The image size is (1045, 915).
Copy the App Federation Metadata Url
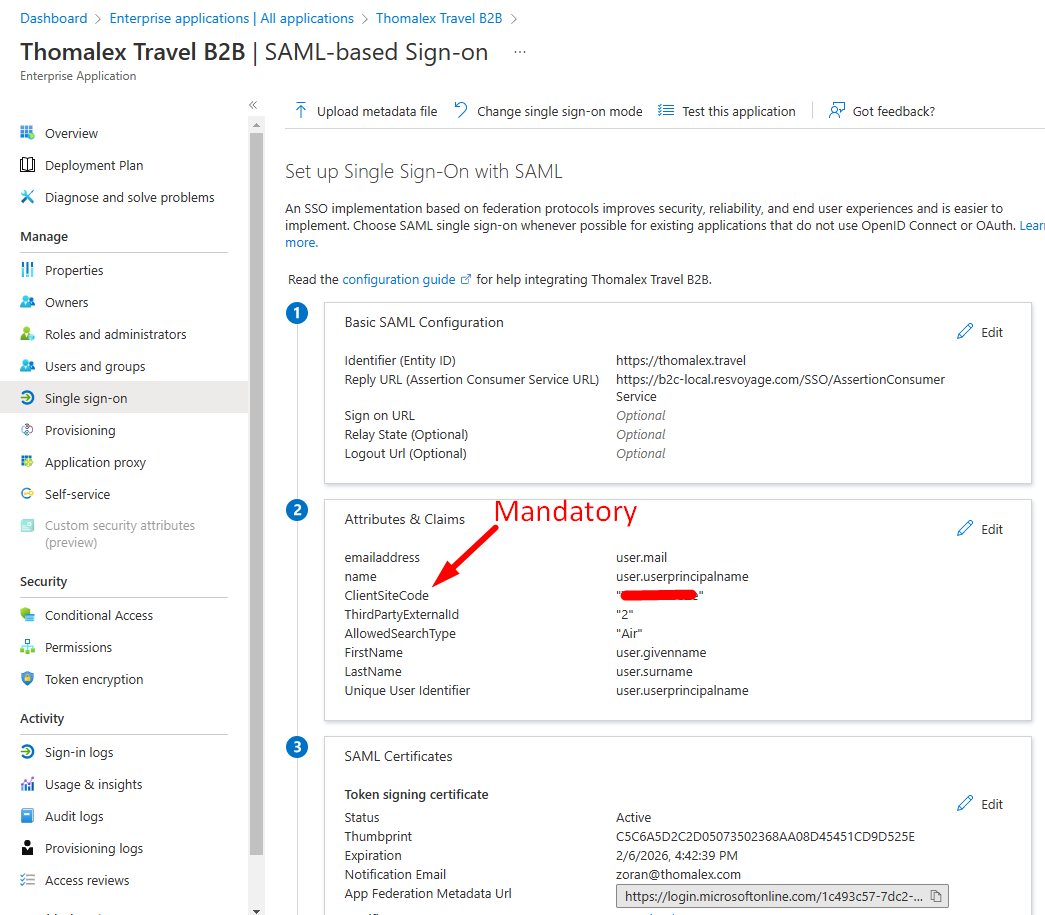point(936,896)
